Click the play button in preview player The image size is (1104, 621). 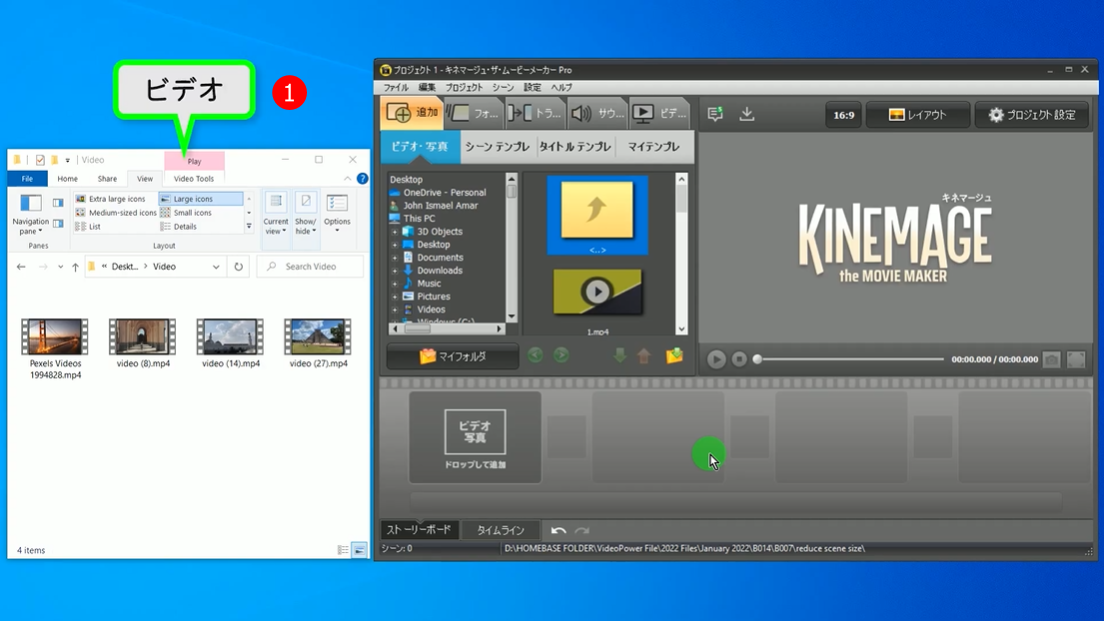pos(716,359)
